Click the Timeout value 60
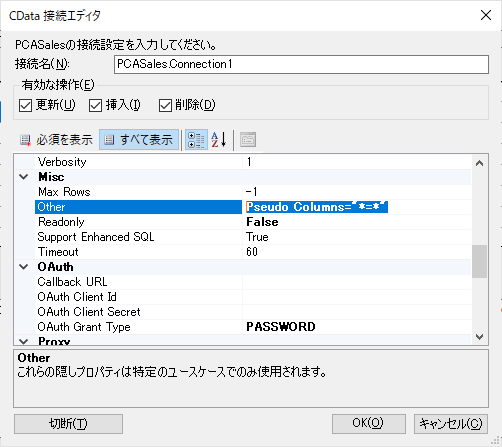 coord(252,252)
